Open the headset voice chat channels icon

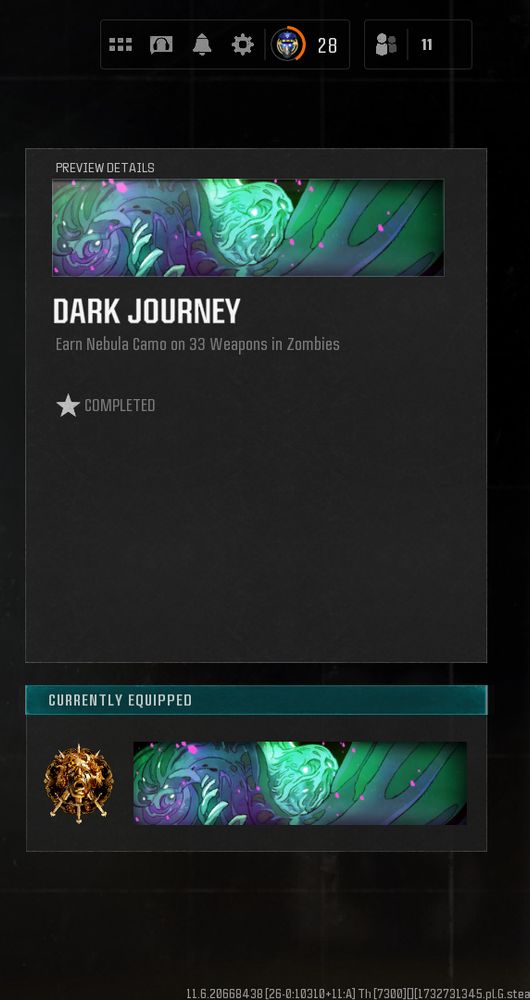(161, 45)
